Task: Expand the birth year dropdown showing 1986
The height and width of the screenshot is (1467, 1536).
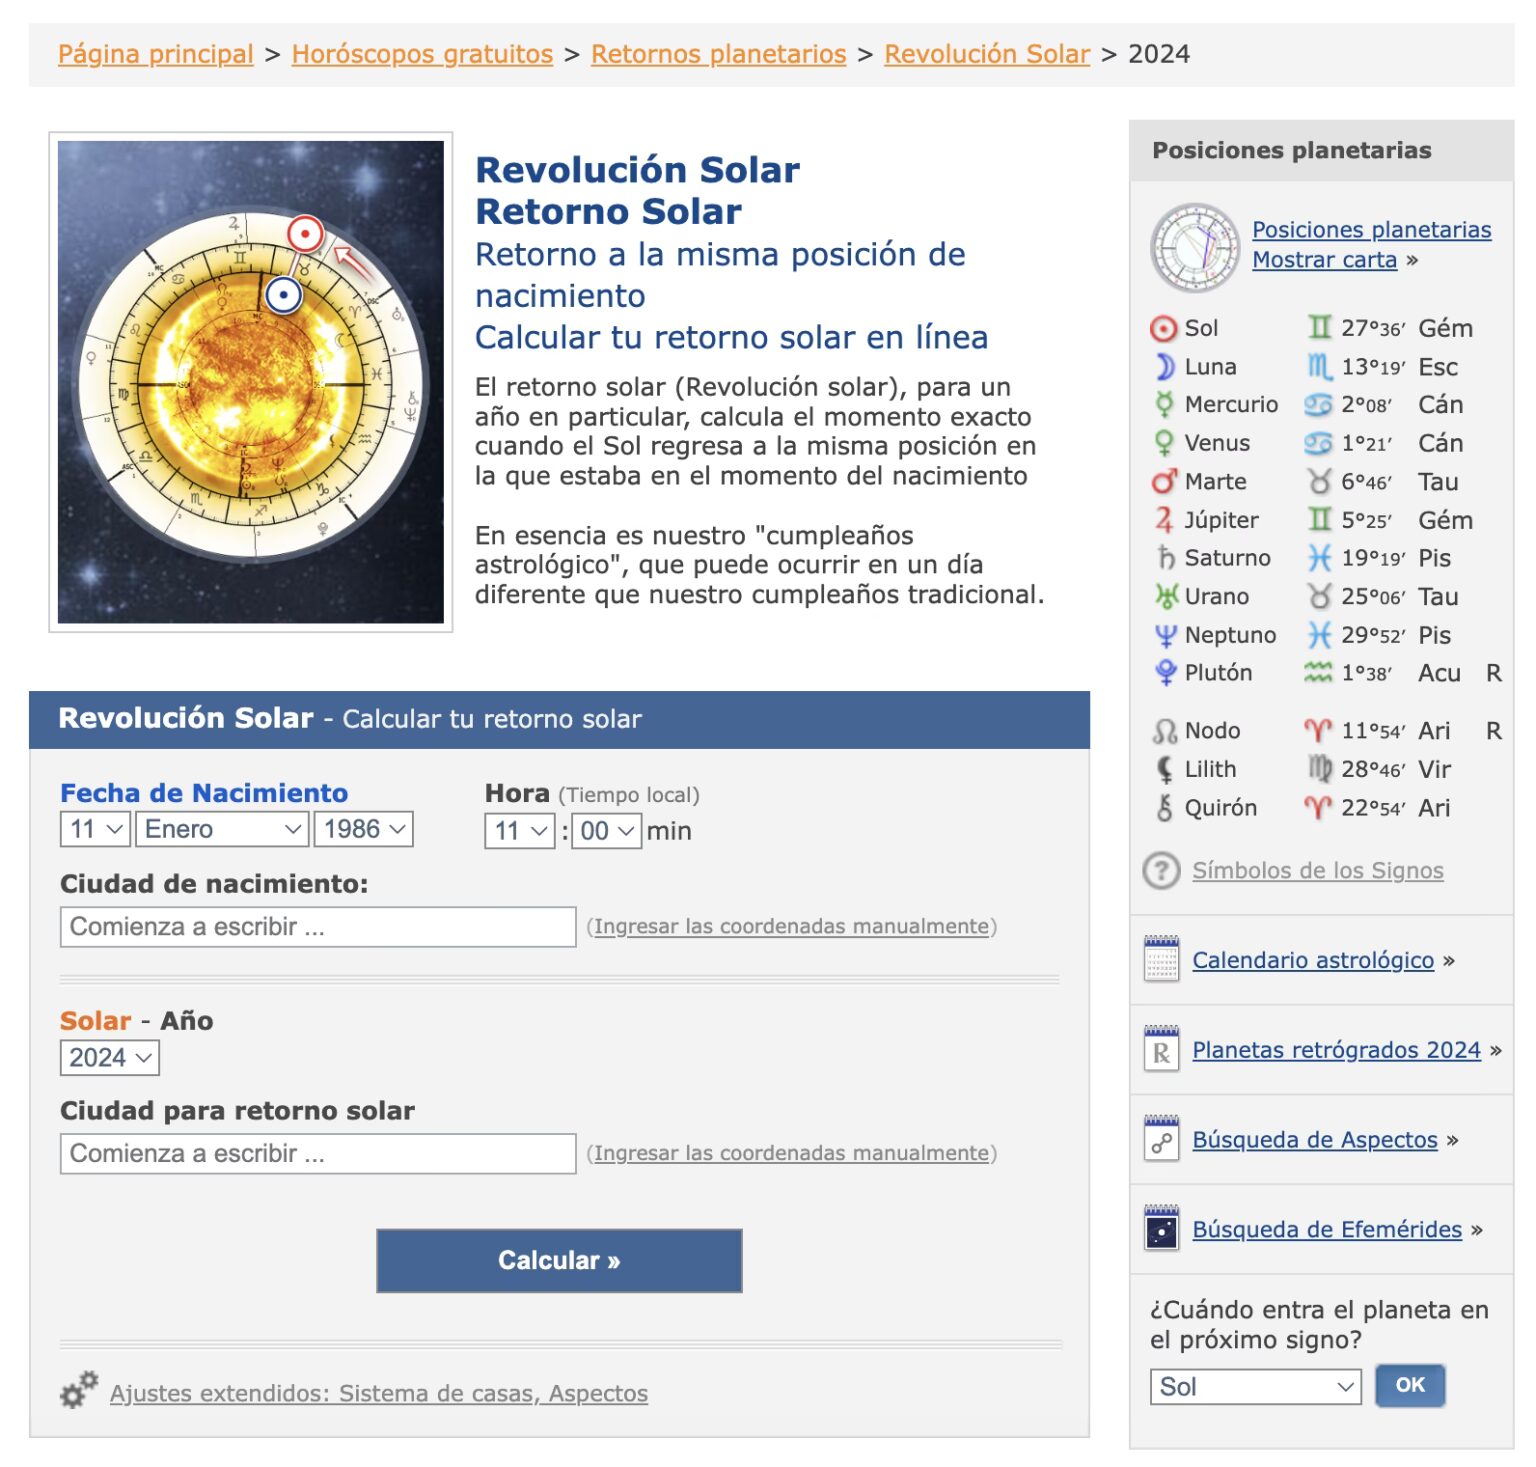Action: click(x=364, y=829)
